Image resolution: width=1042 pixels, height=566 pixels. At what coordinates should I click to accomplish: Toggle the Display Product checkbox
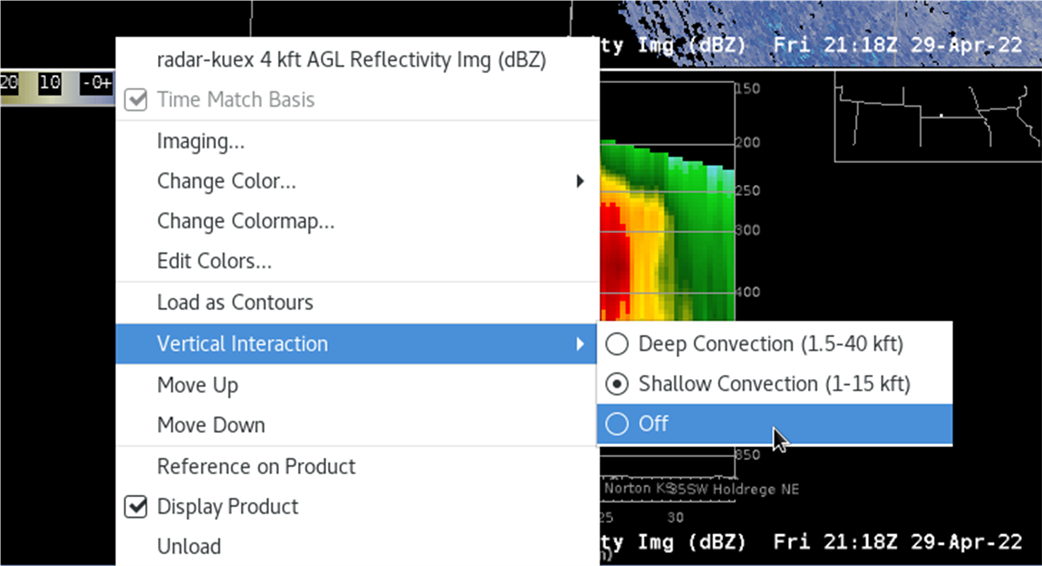[x=136, y=507]
